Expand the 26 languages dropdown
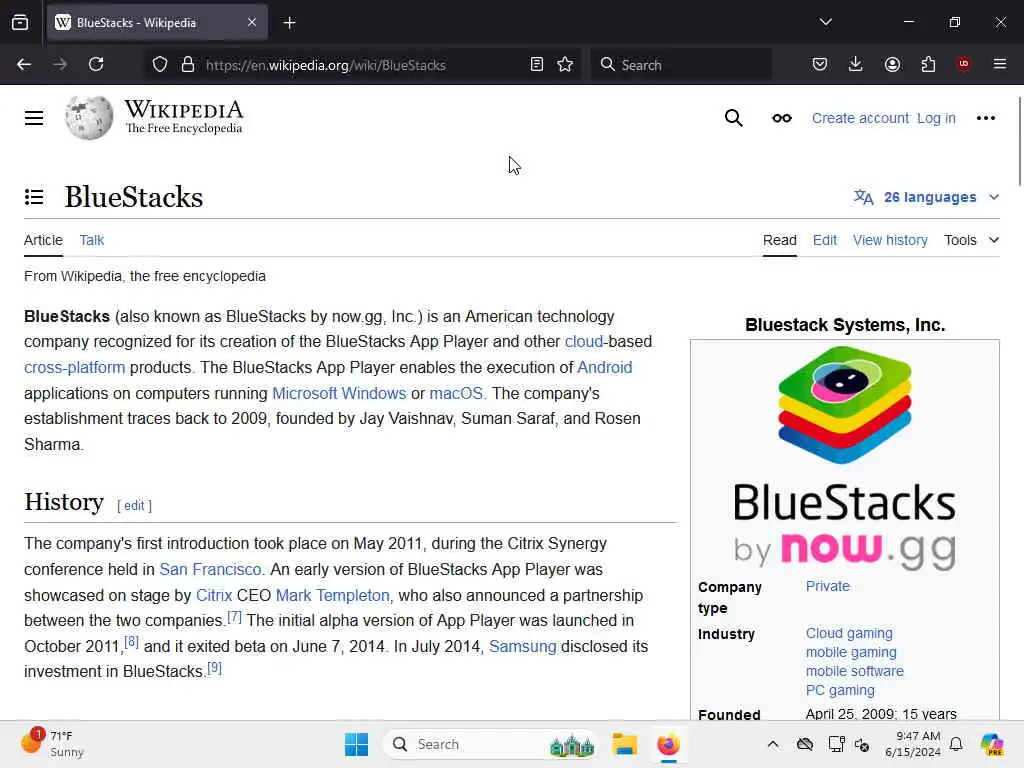This screenshot has height=768, width=1024. coord(927,197)
